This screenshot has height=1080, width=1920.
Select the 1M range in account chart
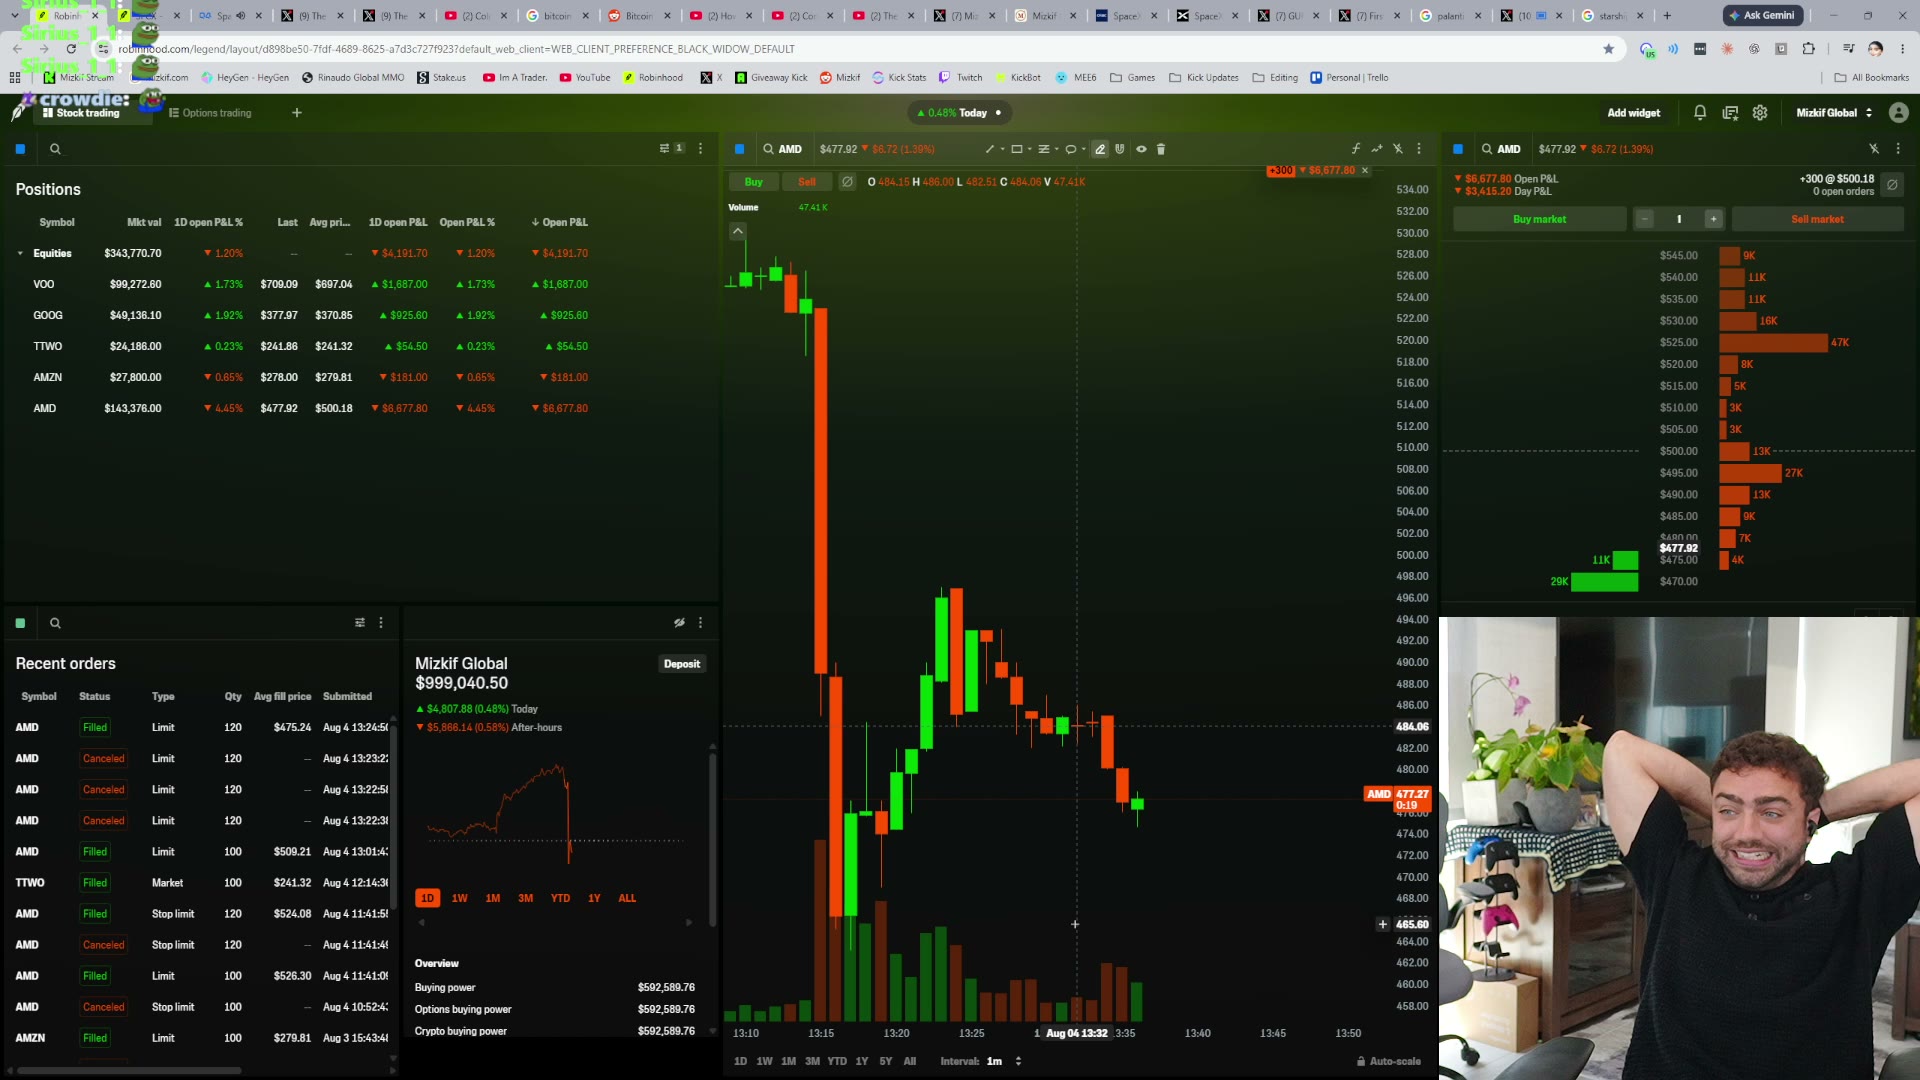493,898
